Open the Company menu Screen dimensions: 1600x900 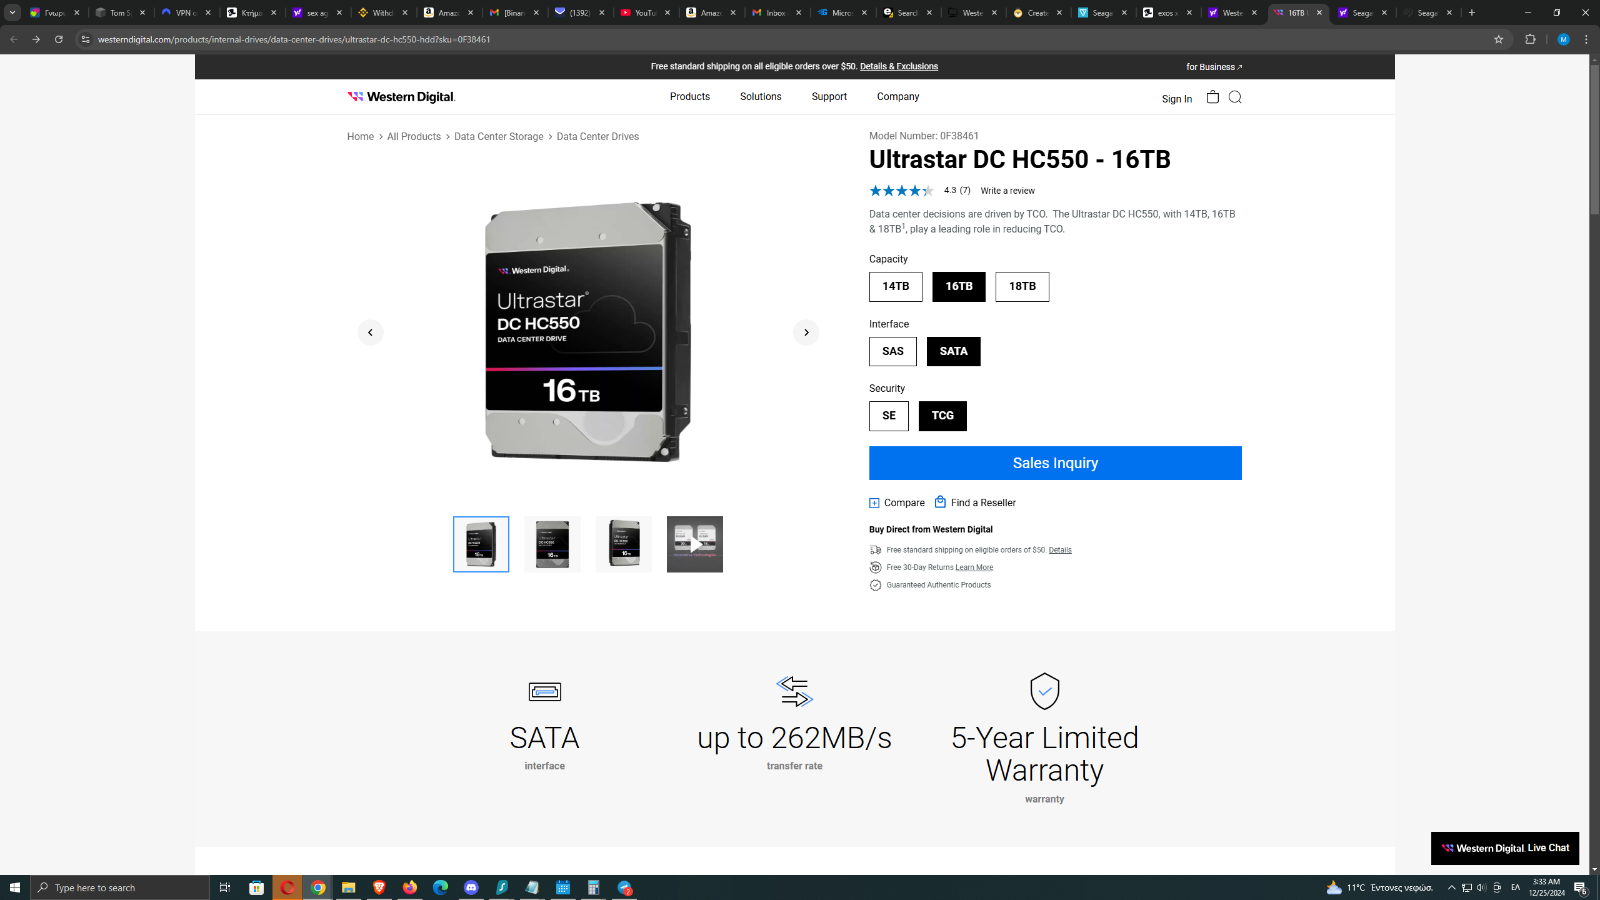(898, 97)
